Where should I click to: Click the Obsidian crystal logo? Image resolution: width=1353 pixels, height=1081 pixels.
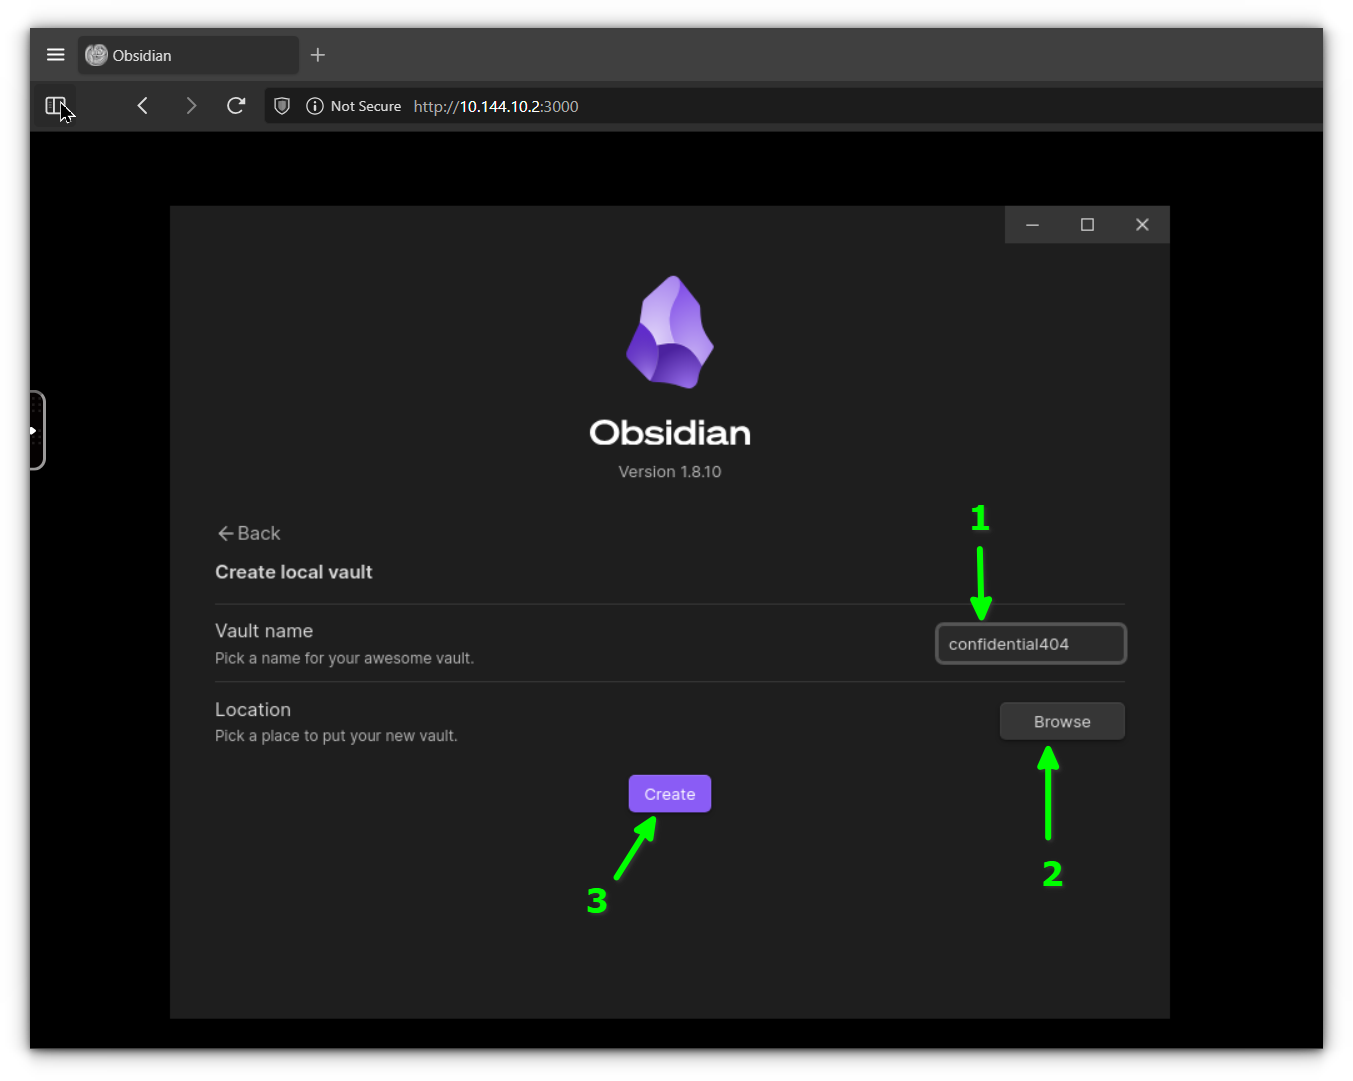670,332
